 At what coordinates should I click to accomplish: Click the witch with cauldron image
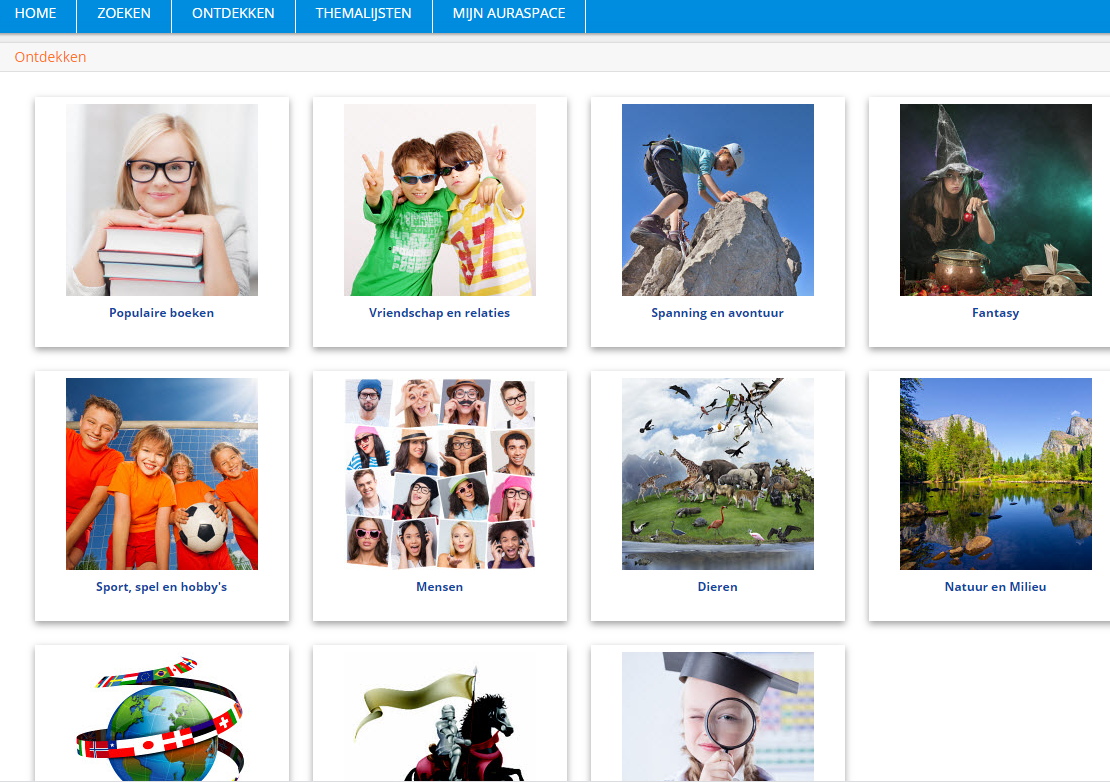[x=996, y=200]
